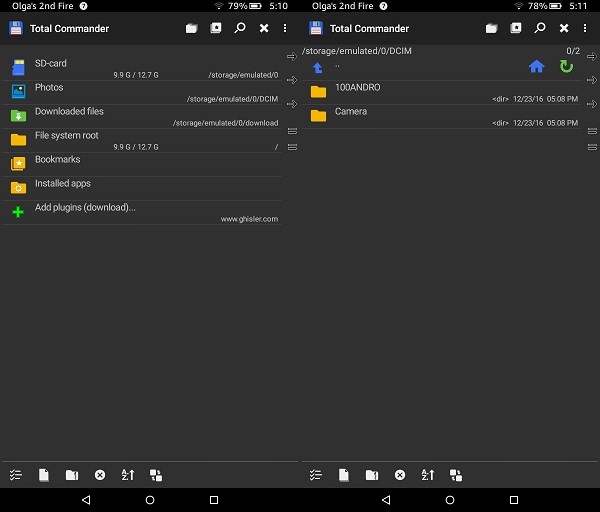
Task: Open overflow menu in right screen
Action: coord(585,28)
